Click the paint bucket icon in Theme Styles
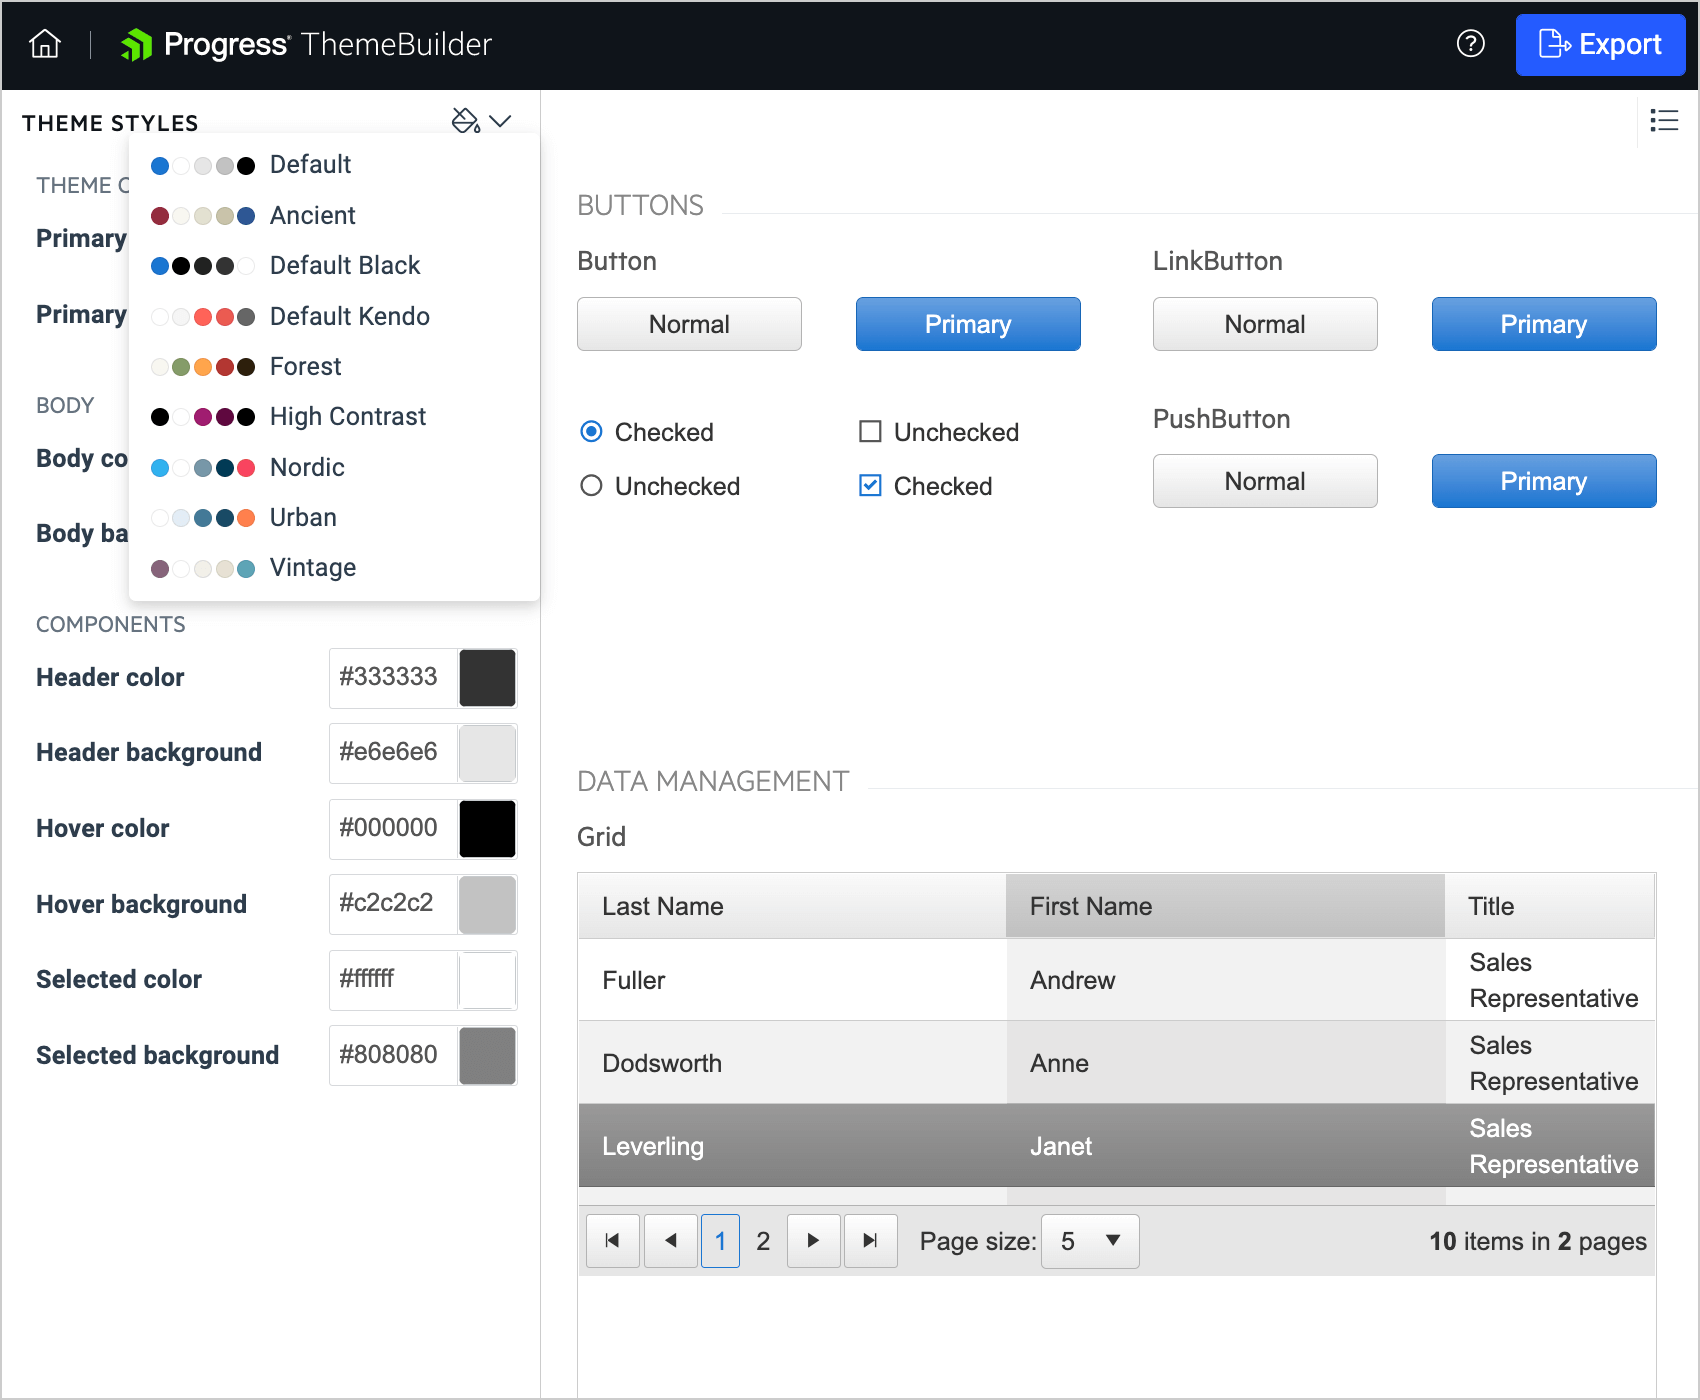 (464, 120)
